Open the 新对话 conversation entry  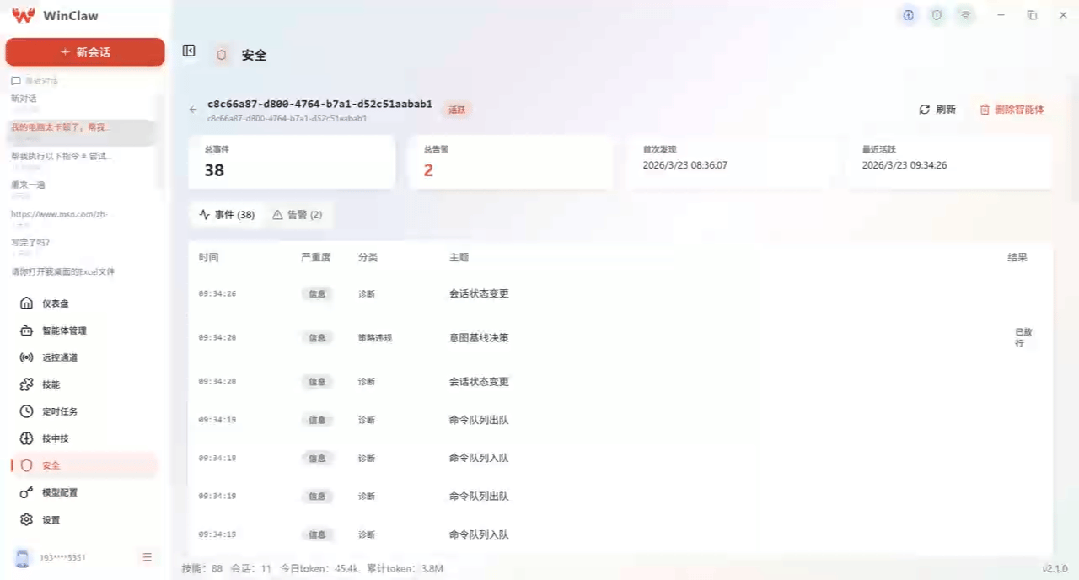click(81, 103)
